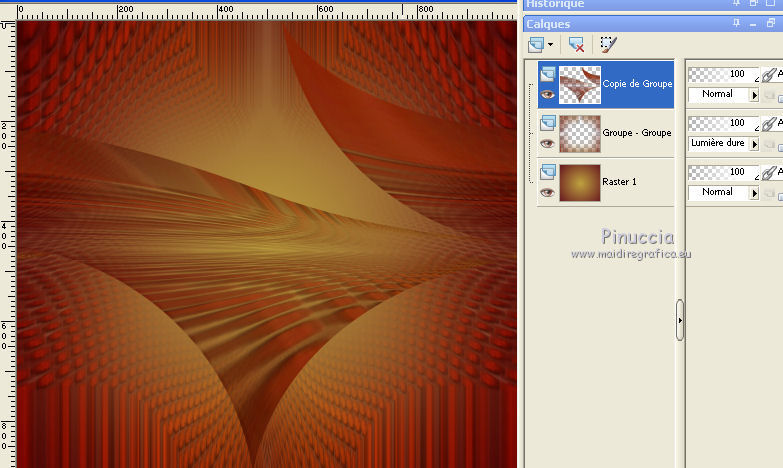The width and height of the screenshot is (783, 468).
Task: Adjust opacity slider of Raster 1 layer
Action: pyautogui.click(x=723, y=172)
